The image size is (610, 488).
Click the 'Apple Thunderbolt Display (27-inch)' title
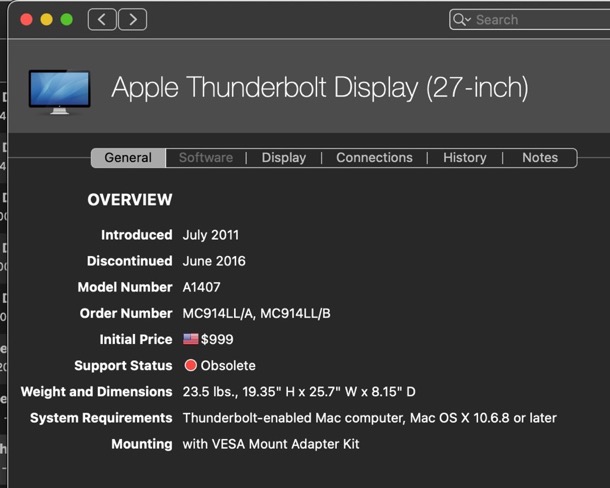(x=320, y=87)
